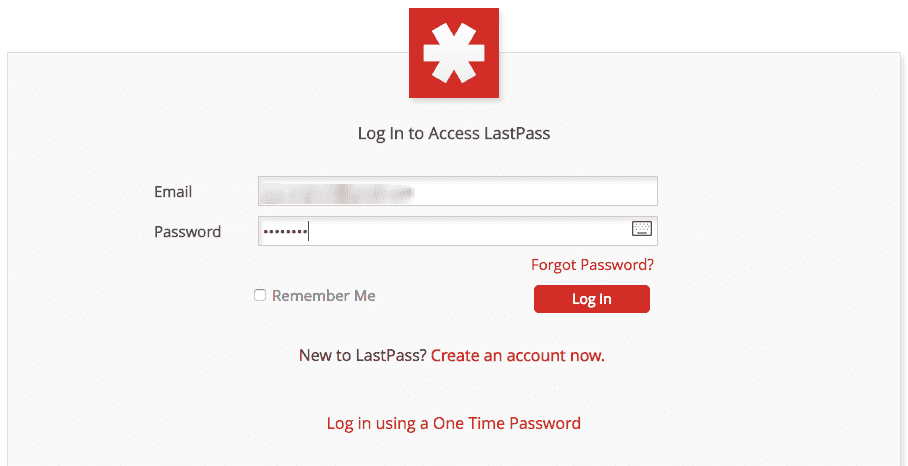This screenshot has width=908, height=466.
Task: Open the on-screen keyboard icon in Password field
Action: [x=642, y=229]
